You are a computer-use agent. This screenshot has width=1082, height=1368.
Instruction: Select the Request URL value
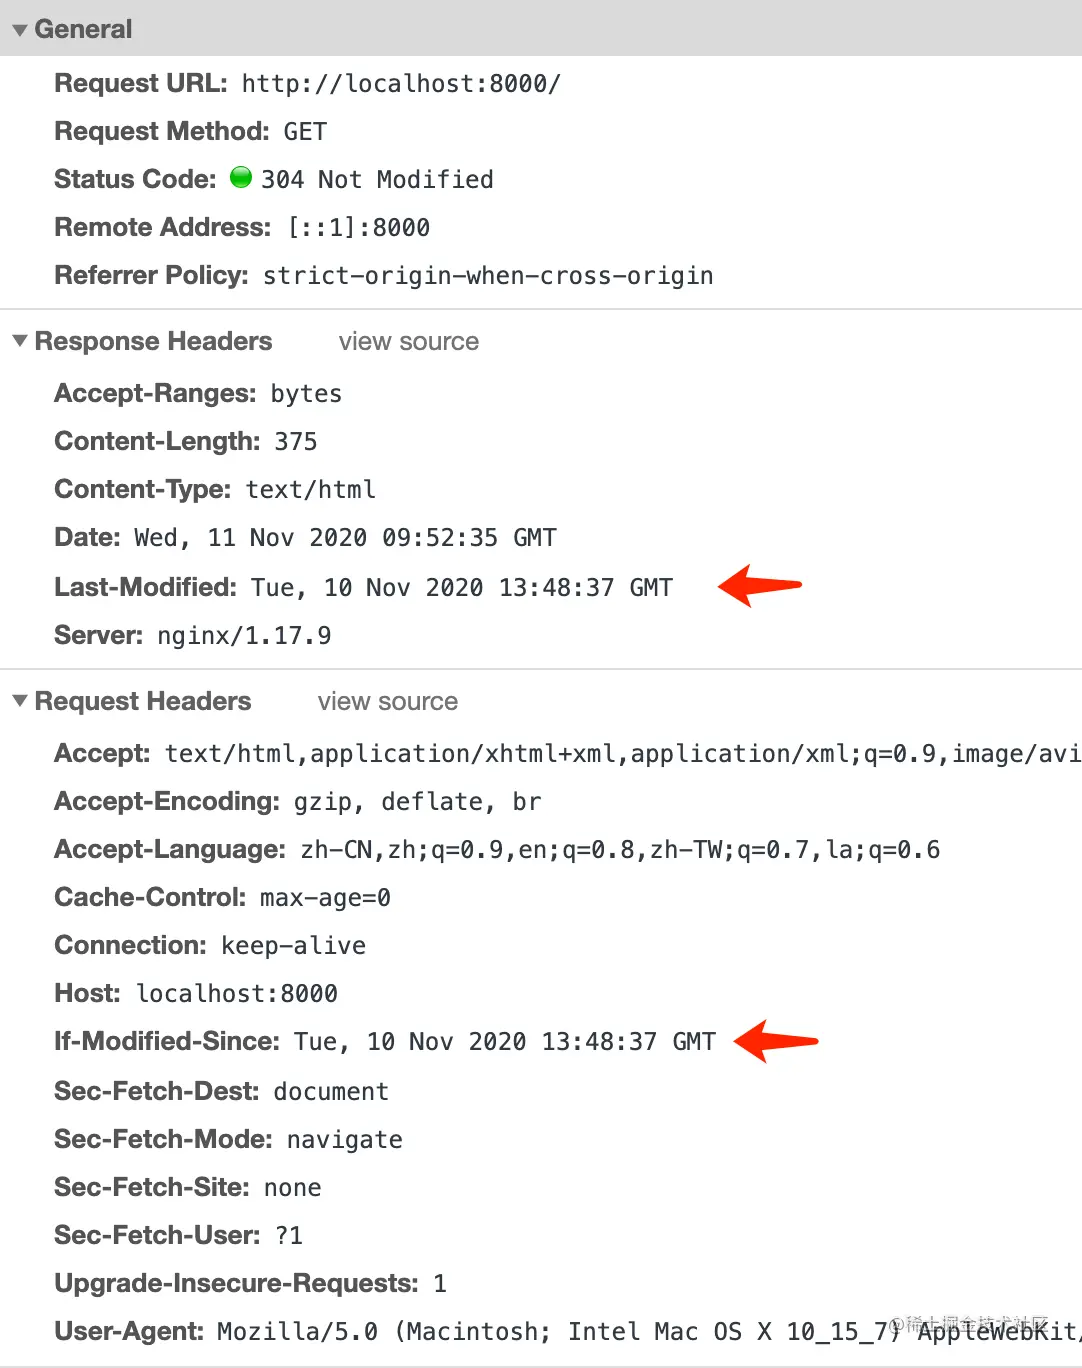401,84
